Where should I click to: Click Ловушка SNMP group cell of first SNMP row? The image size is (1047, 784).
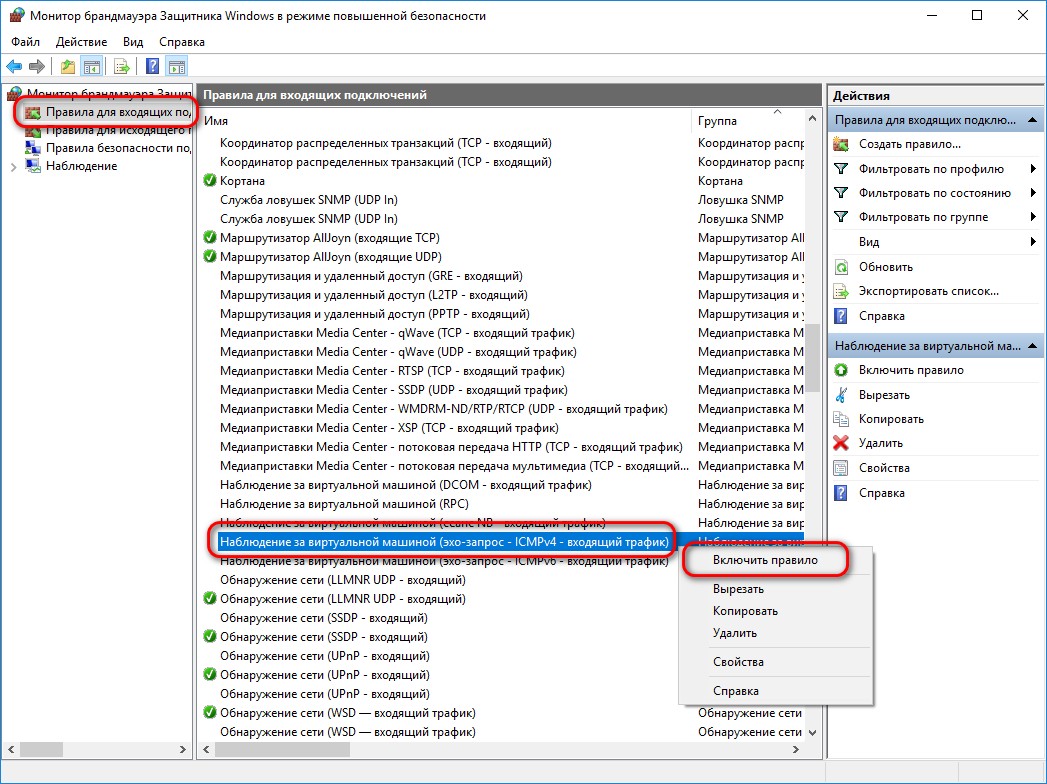click(x=741, y=200)
